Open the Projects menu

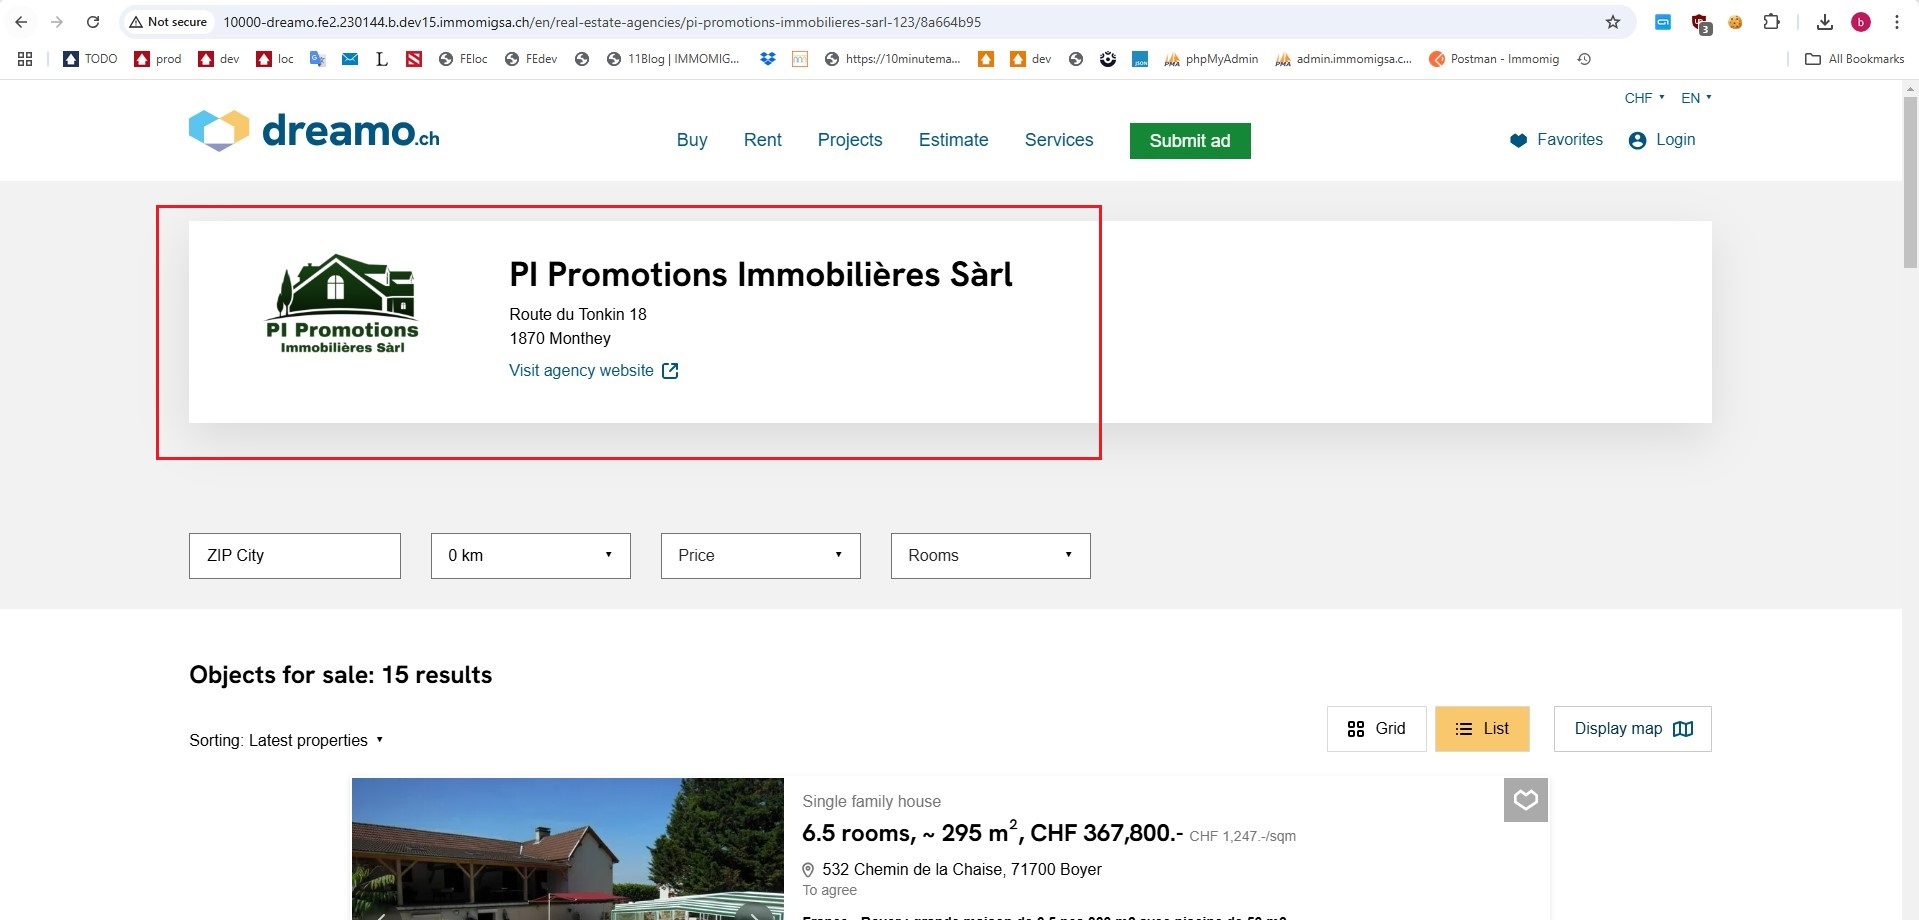click(850, 140)
